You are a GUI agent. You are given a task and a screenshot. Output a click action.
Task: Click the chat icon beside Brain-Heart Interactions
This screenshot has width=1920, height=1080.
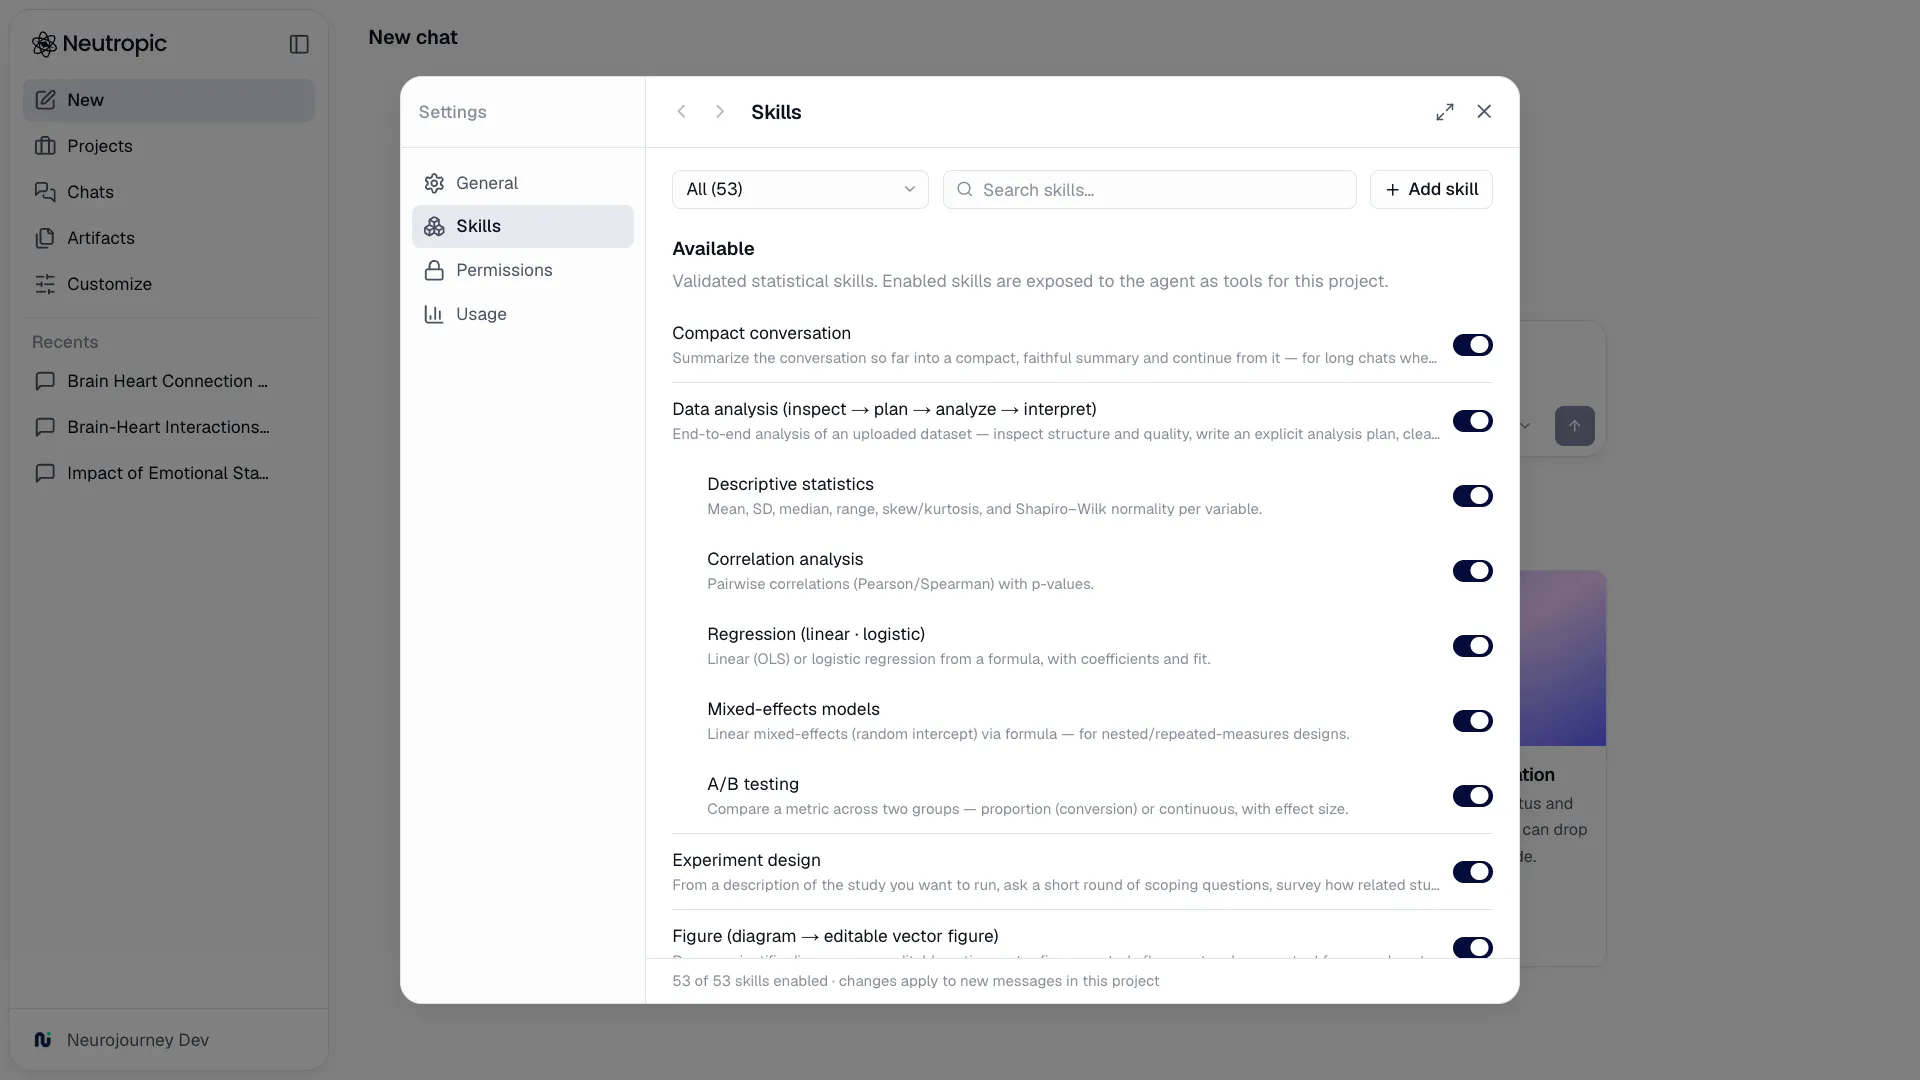point(45,427)
